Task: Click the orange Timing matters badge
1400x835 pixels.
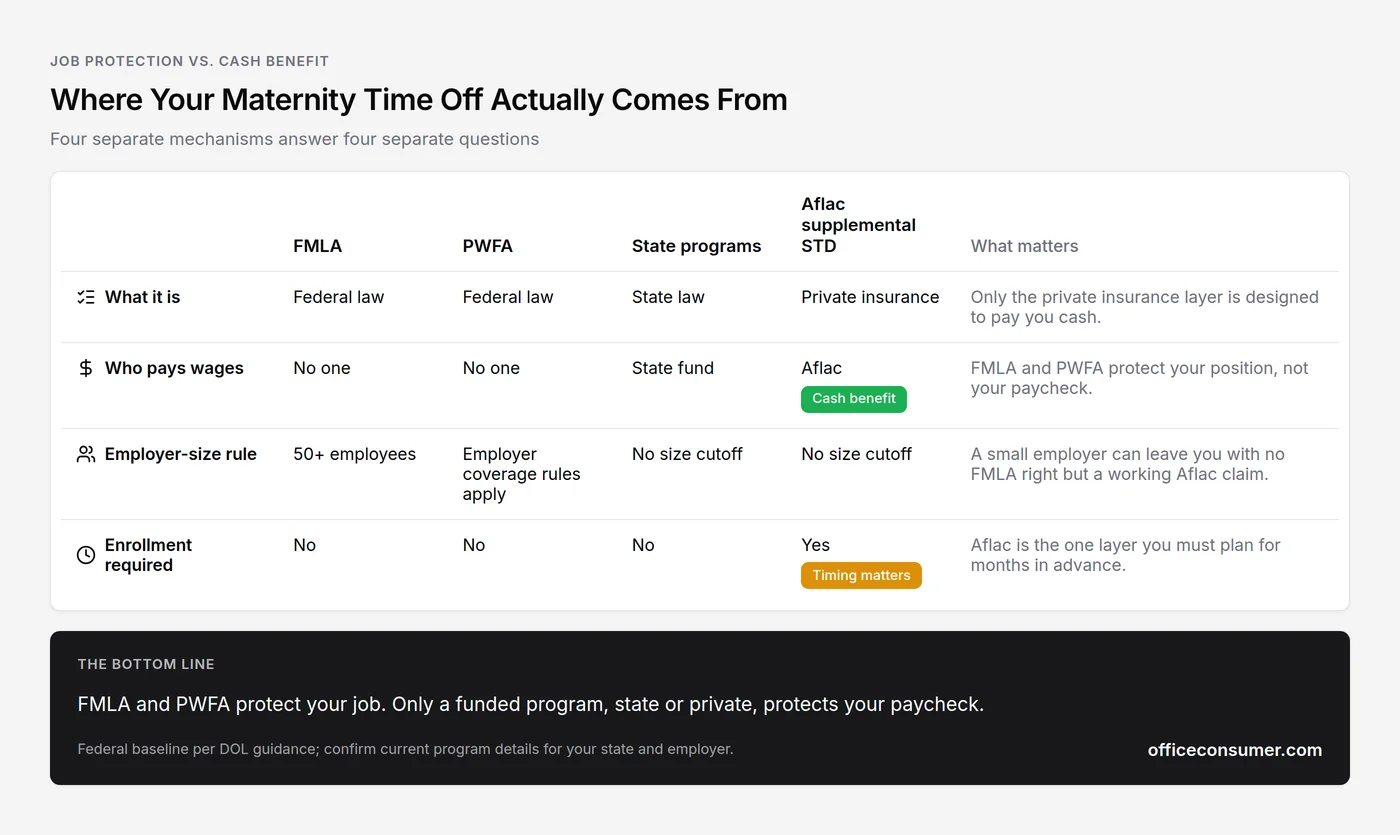Action: 861,576
